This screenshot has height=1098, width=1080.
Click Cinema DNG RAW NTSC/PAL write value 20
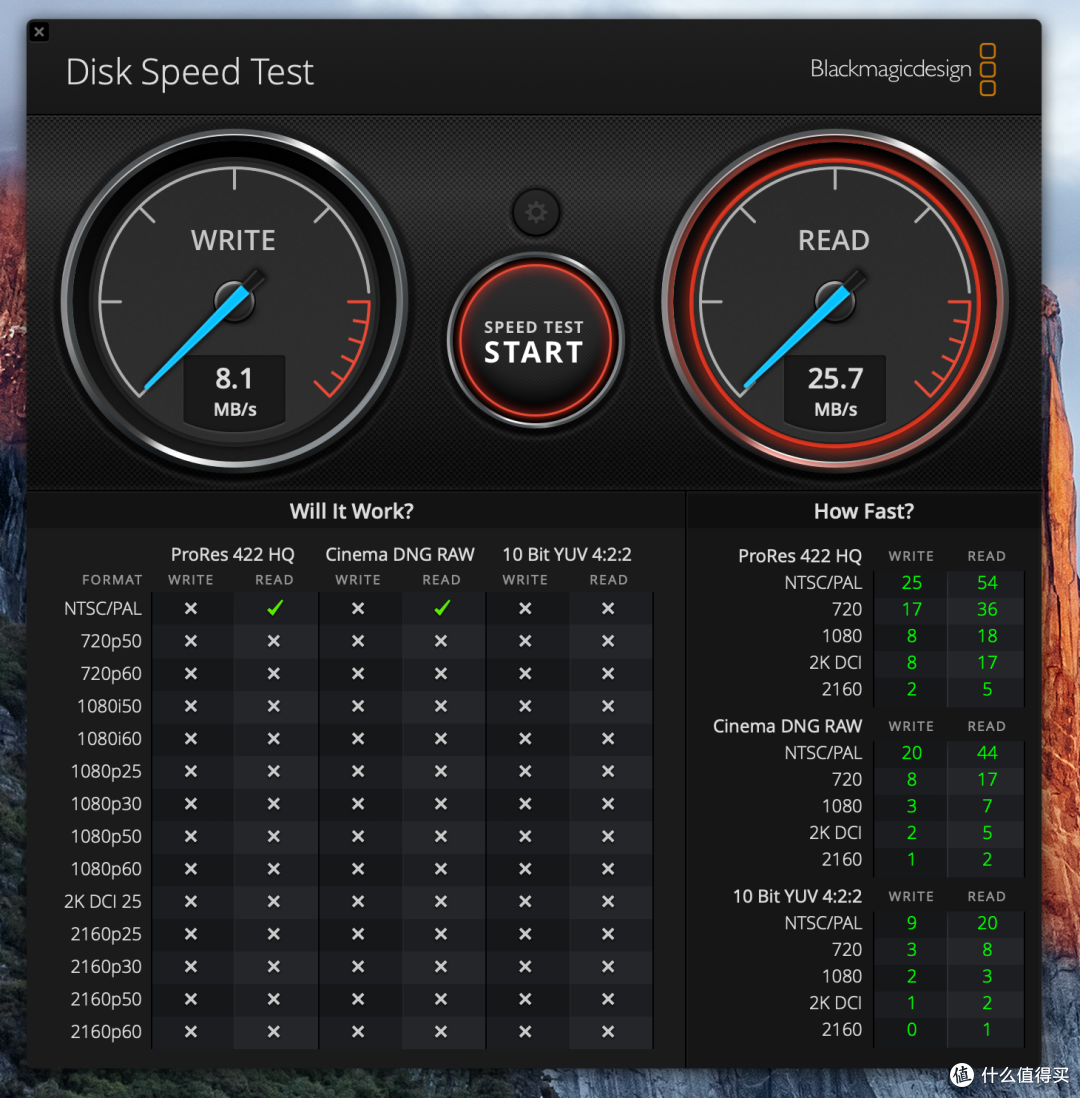click(x=911, y=753)
